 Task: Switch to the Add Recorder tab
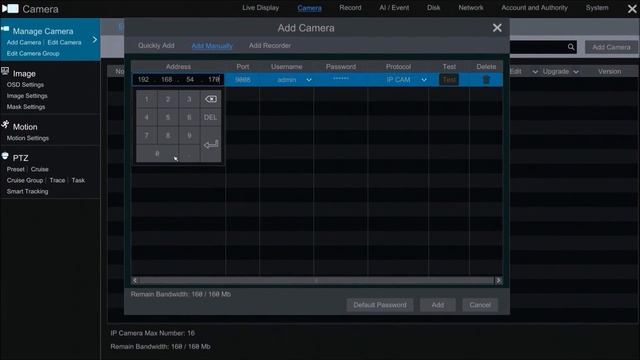(x=270, y=46)
